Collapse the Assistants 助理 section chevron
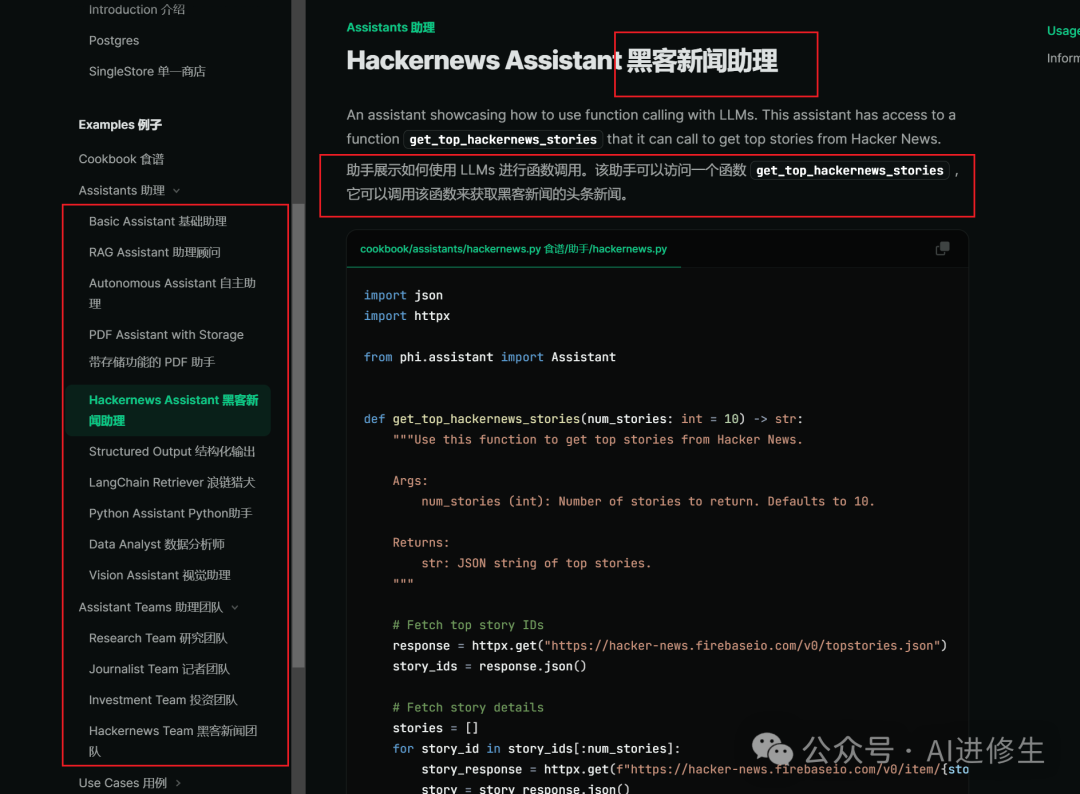Image resolution: width=1080 pixels, height=794 pixels. click(176, 191)
